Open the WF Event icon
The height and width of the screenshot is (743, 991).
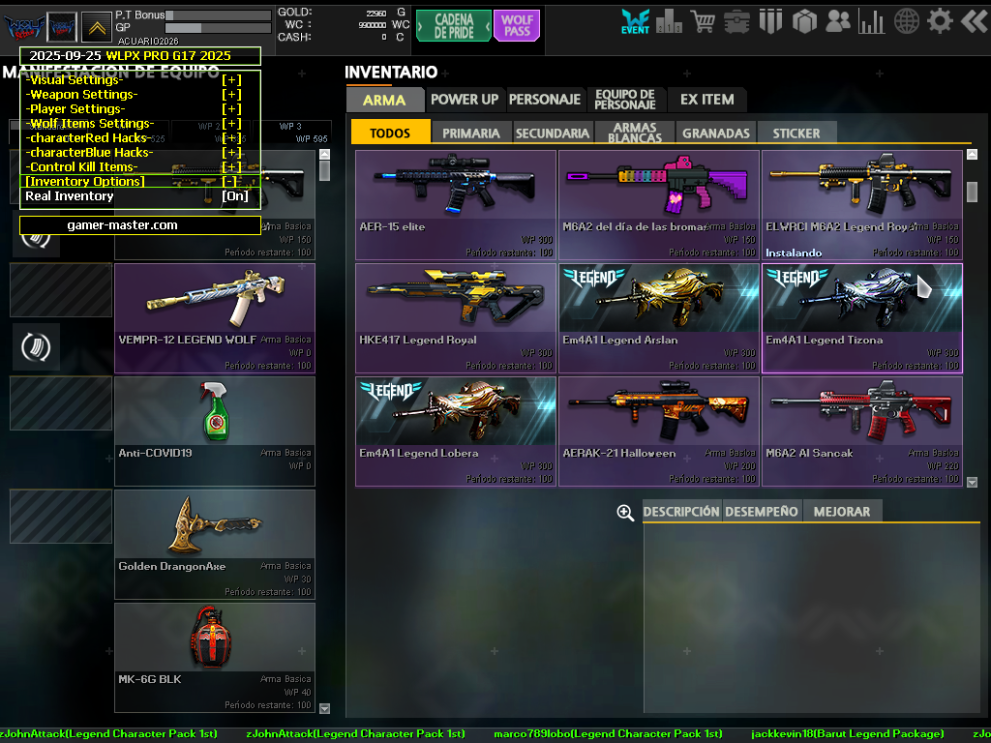[635, 22]
